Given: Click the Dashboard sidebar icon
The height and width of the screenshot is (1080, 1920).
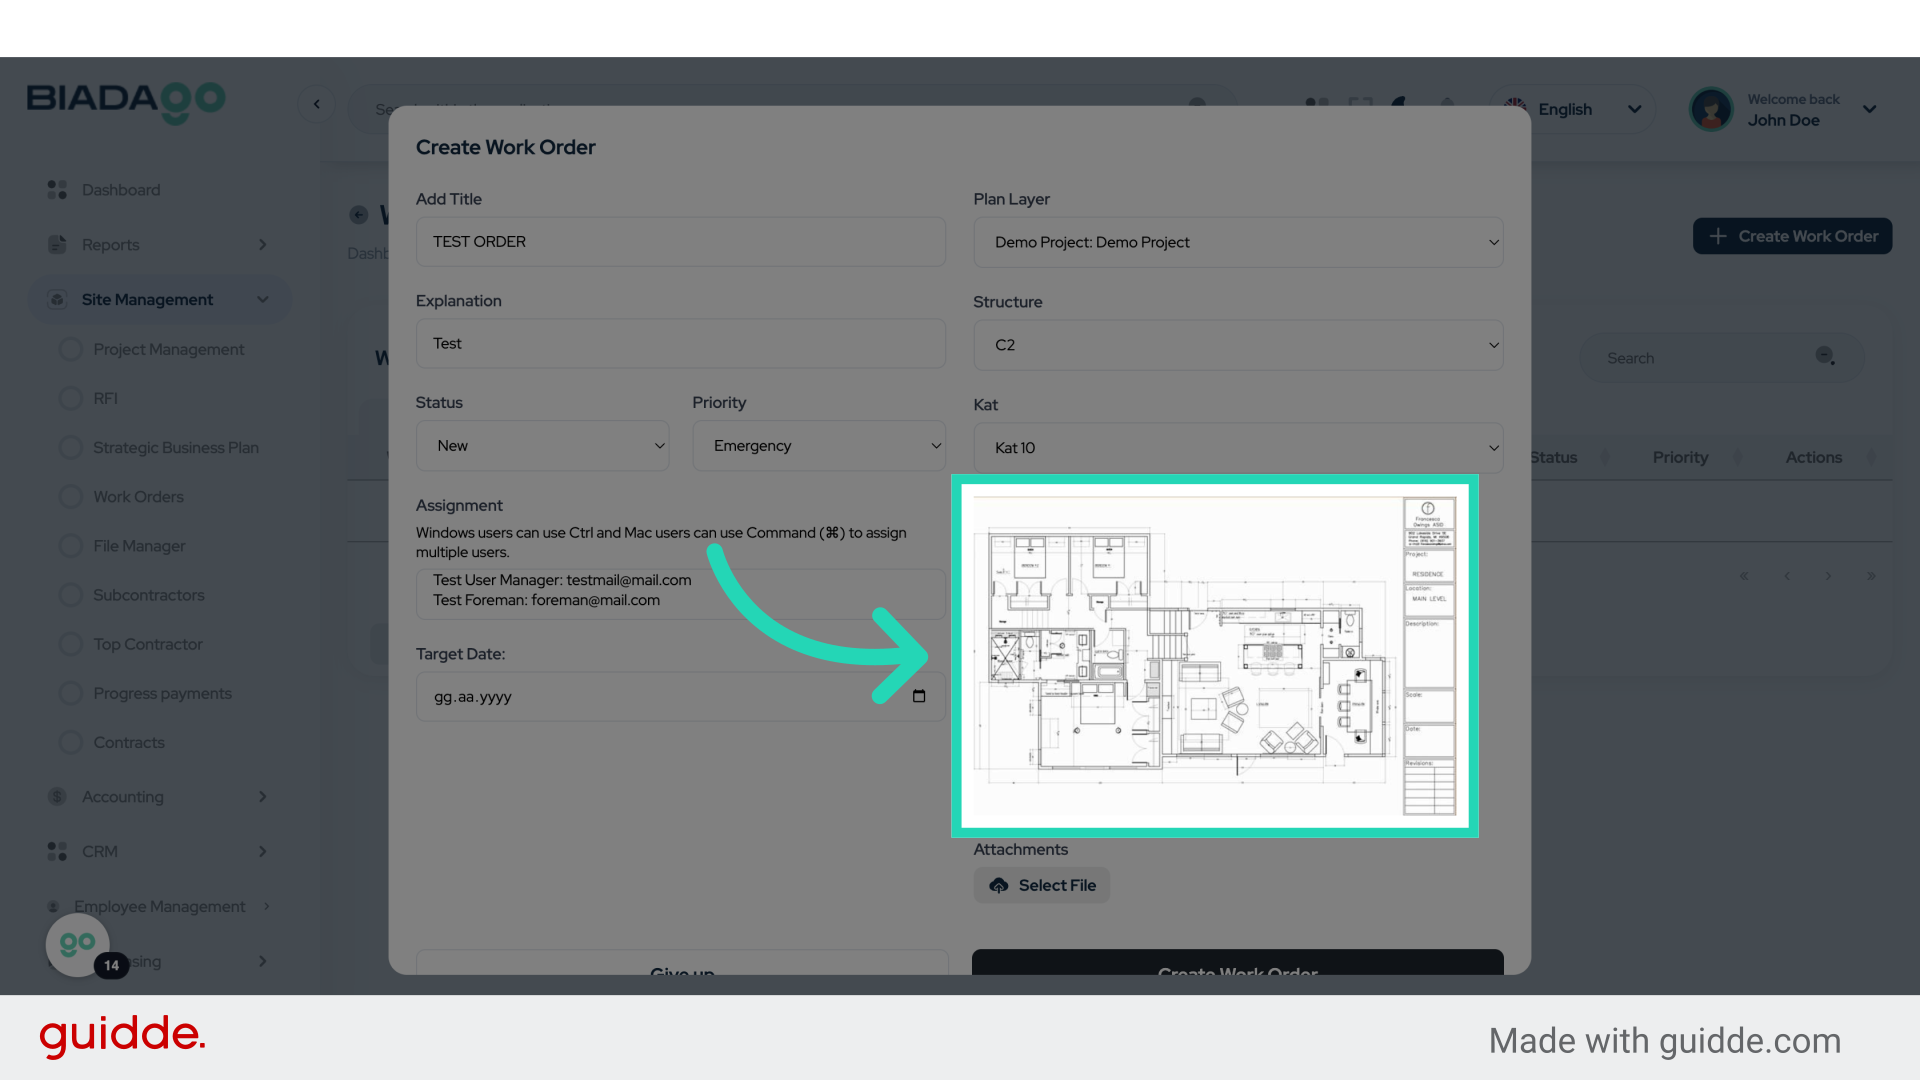Looking at the screenshot, I should [x=57, y=190].
